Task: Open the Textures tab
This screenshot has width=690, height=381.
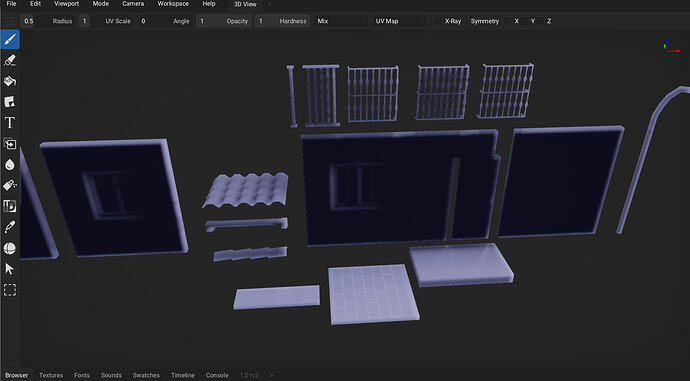Action: pyautogui.click(x=51, y=375)
